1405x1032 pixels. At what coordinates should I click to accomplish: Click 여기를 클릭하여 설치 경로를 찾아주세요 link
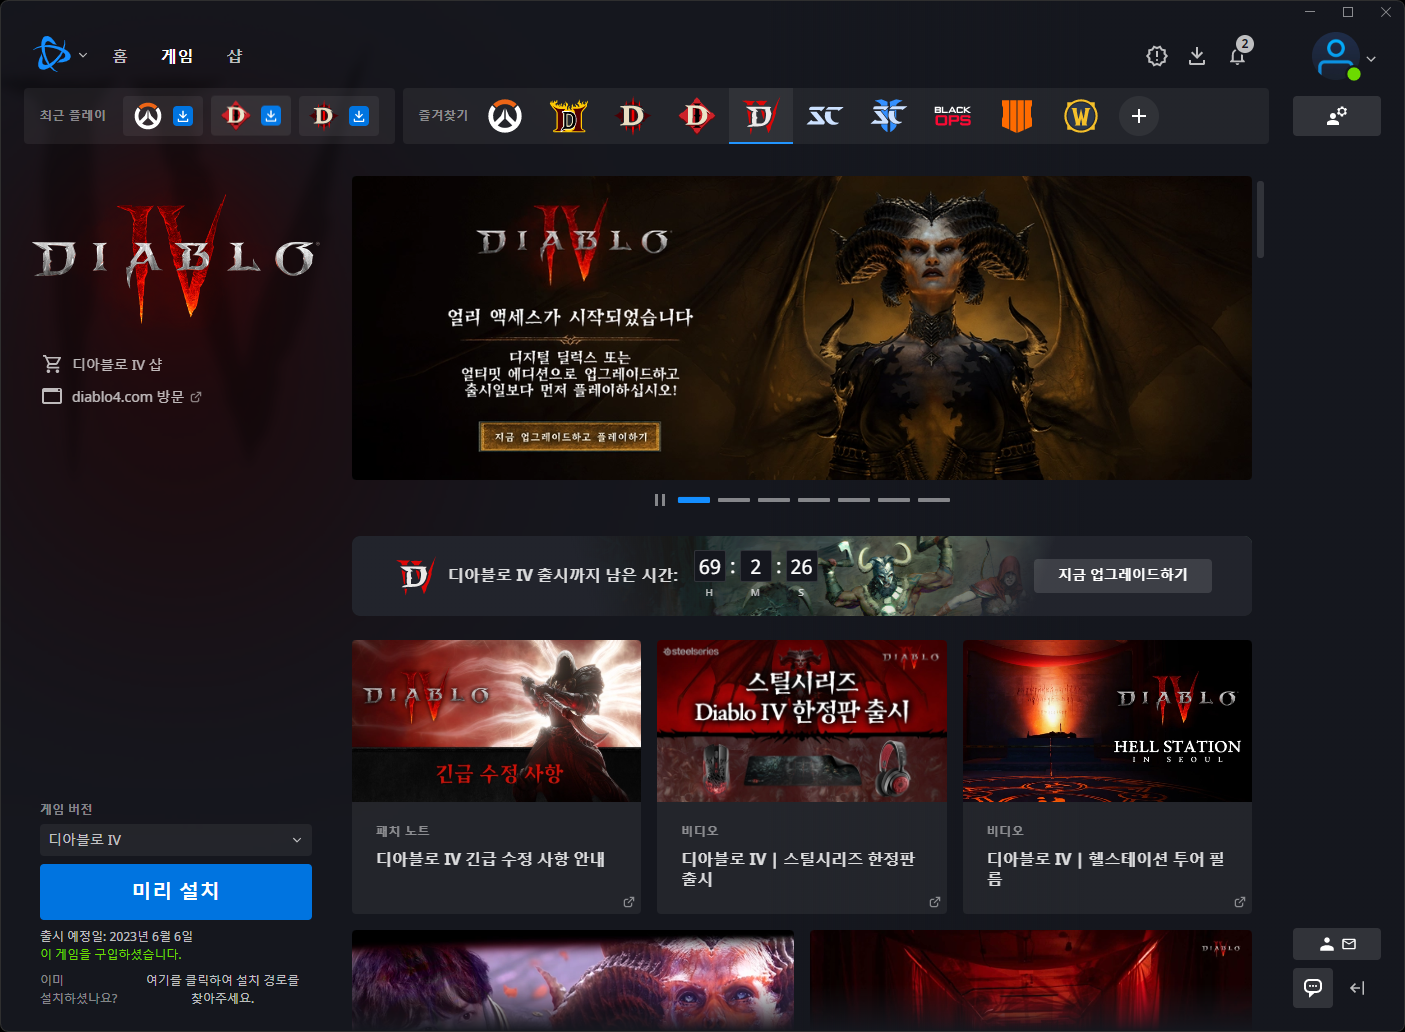coord(222,989)
